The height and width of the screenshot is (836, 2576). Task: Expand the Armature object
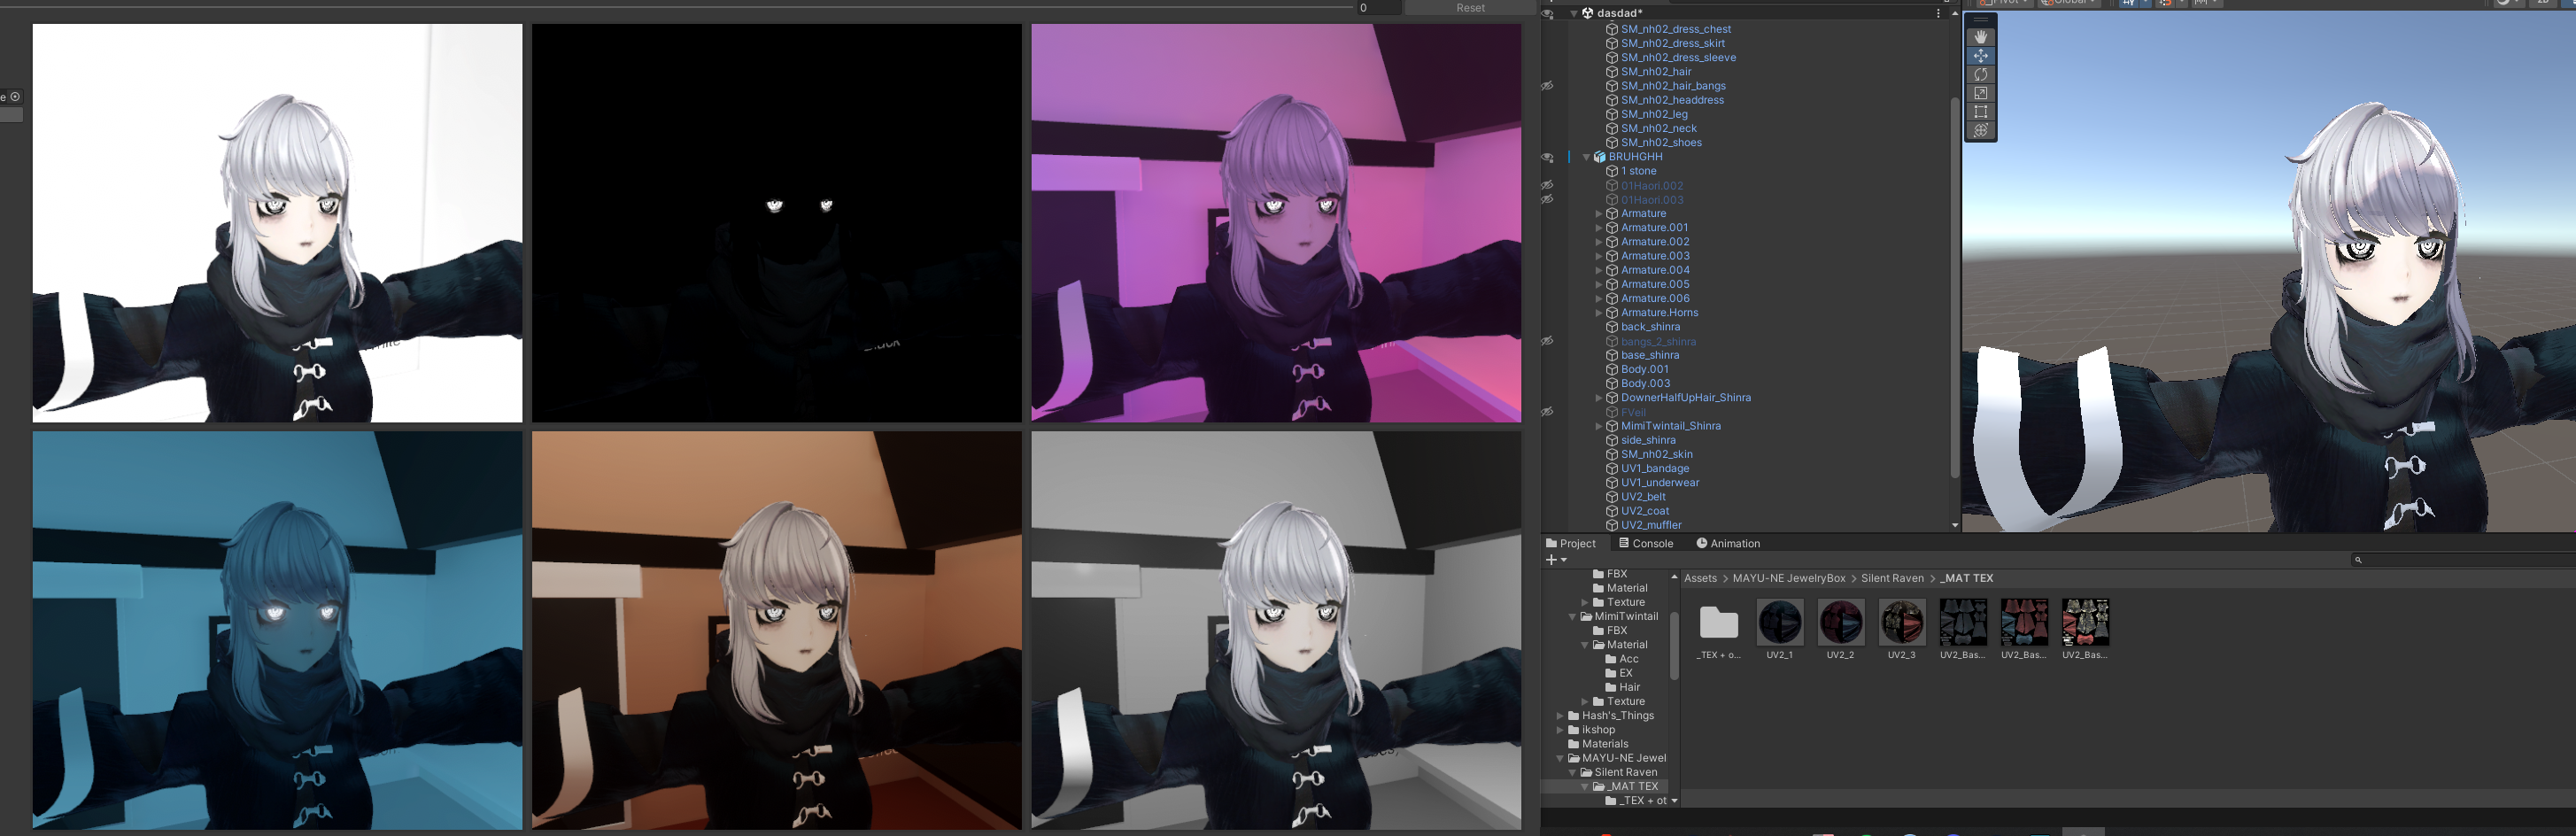(x=1599, y=213)
